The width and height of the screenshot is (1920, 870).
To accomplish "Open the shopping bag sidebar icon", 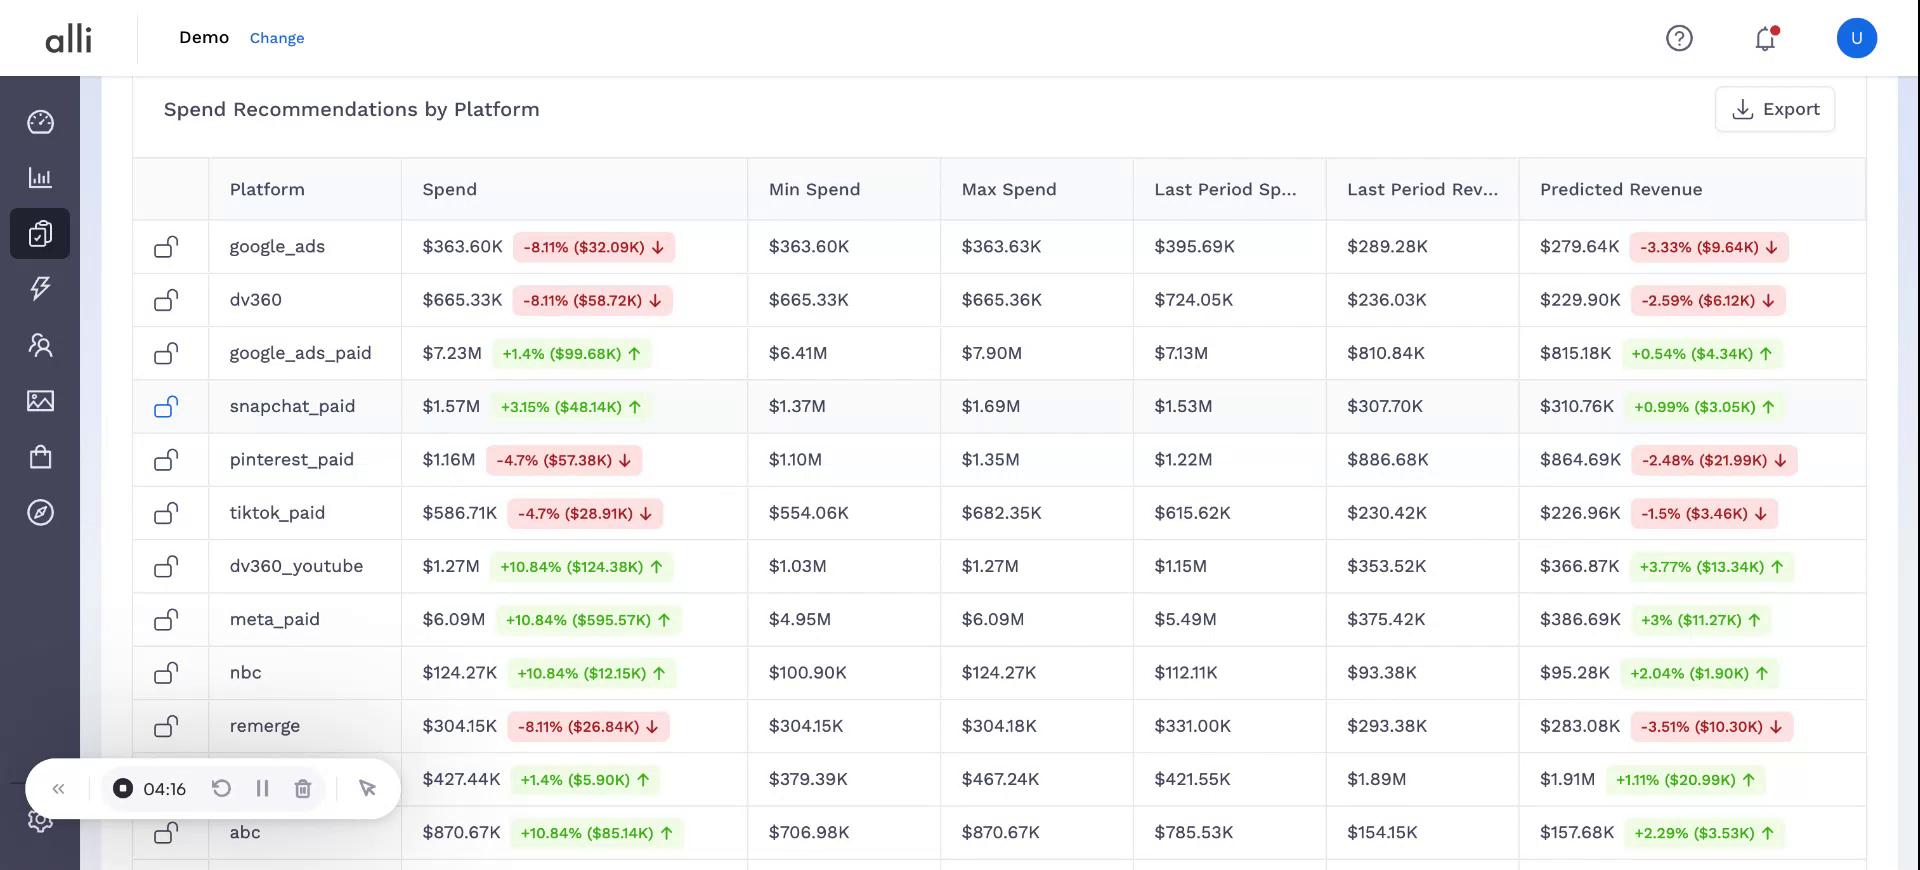I will [x=40, y=457].
